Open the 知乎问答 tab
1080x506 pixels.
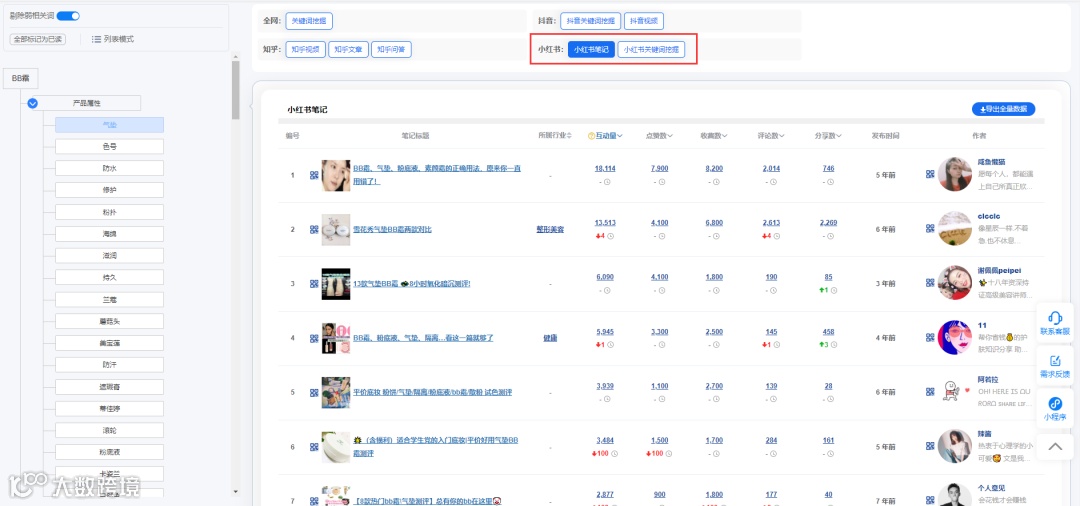click(x=391, y=50)
